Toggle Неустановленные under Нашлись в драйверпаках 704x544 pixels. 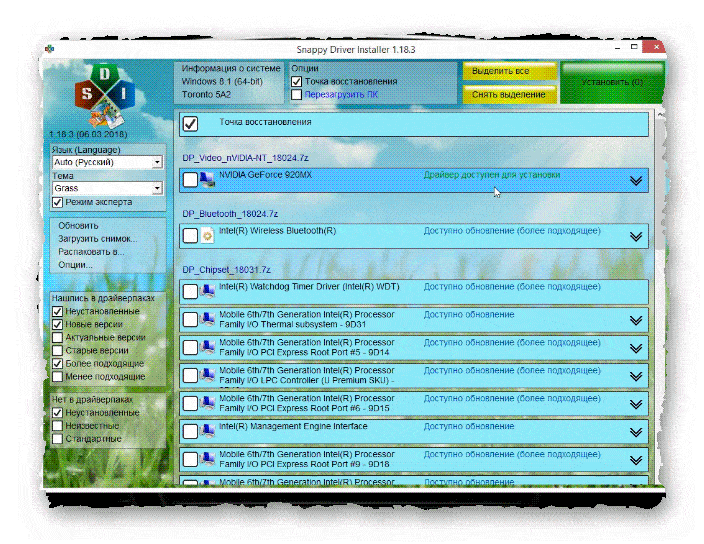point(57,311)
